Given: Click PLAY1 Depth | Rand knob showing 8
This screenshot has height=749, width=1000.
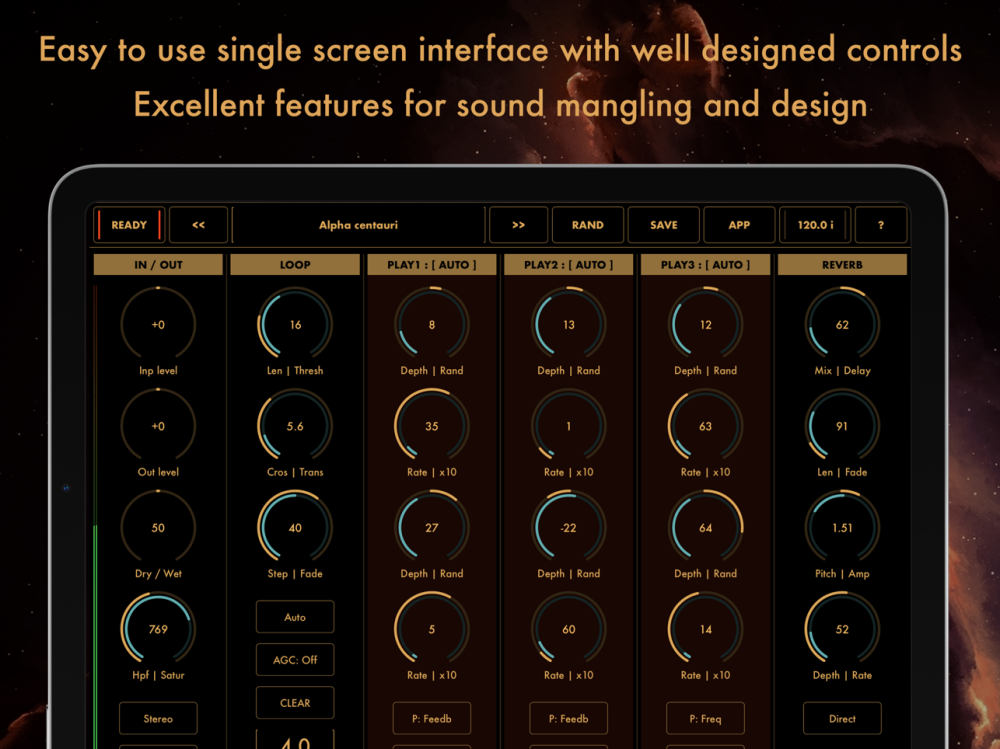Looking at the screenshot, I should click(432, 325).
